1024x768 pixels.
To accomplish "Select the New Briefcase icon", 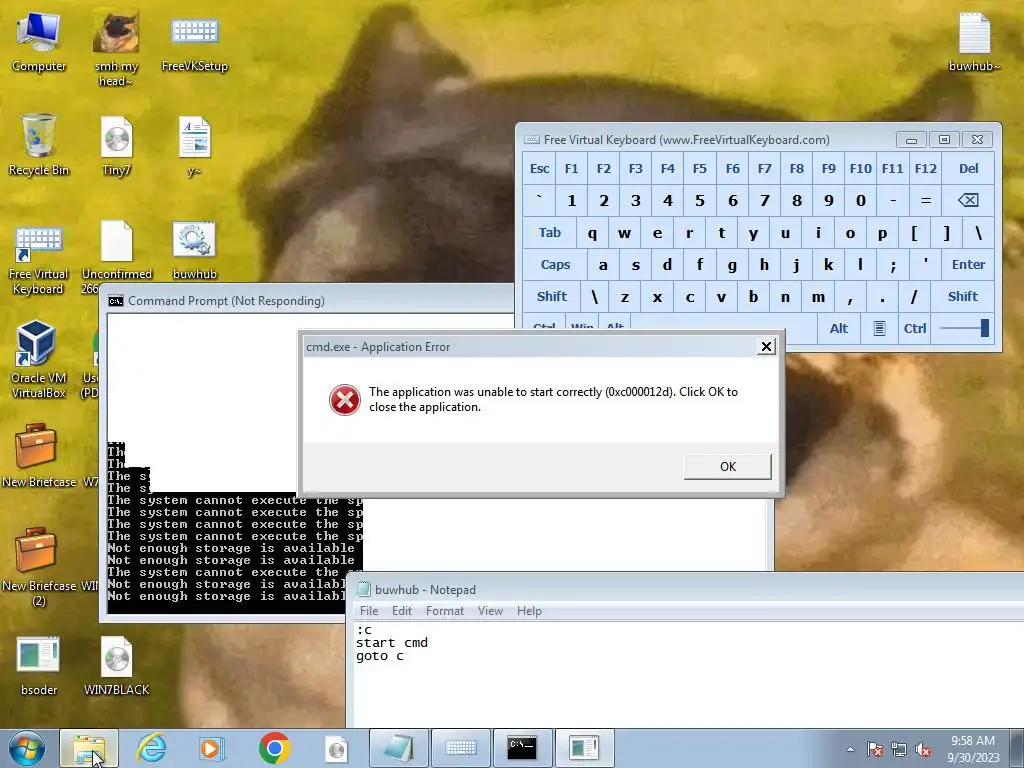I will point(39,455).
